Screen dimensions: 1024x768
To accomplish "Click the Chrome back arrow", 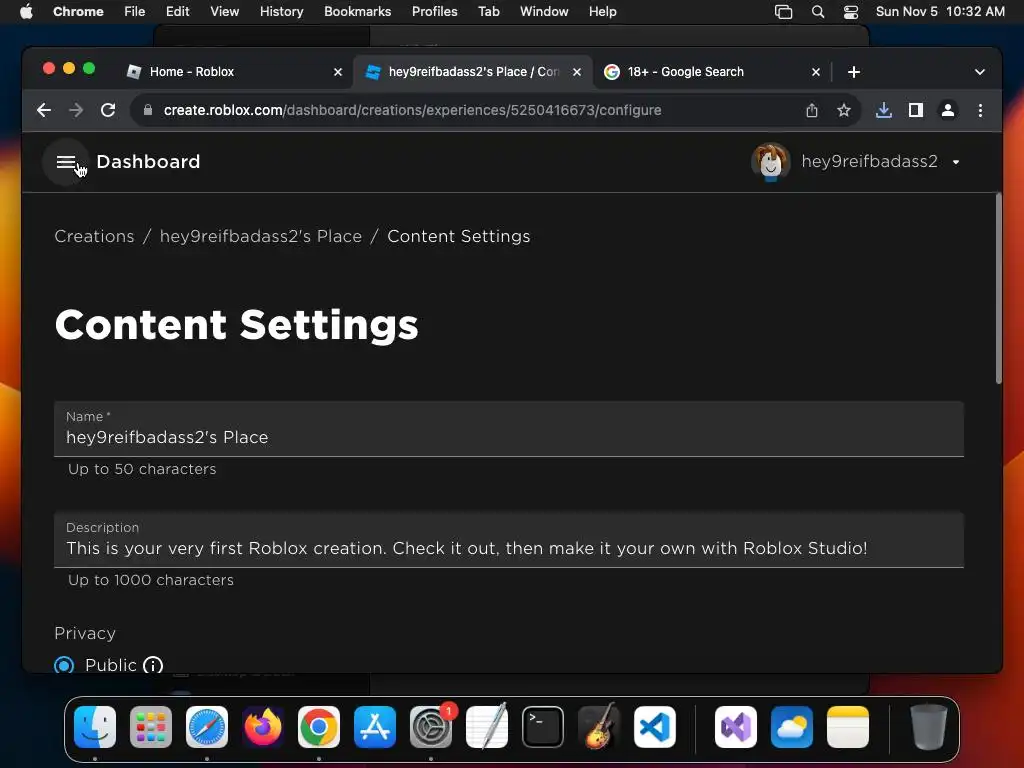I will point(44,110).
